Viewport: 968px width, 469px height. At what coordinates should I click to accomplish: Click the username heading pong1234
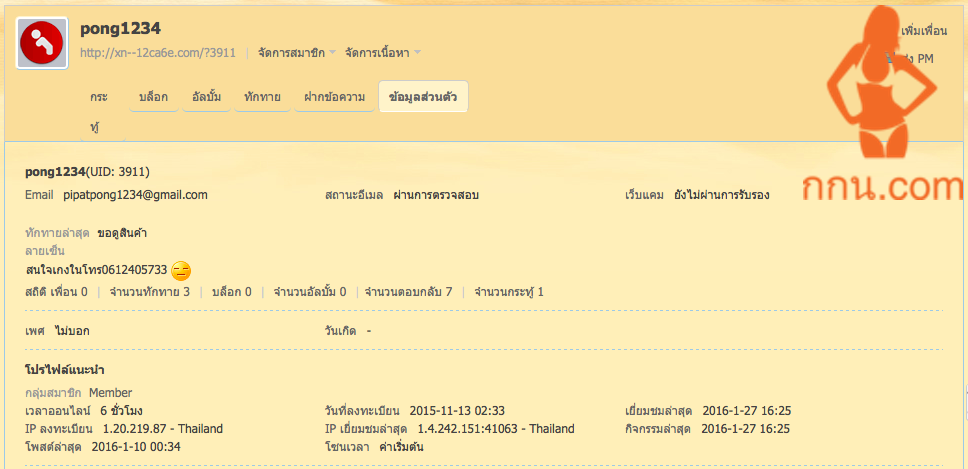coord(120,28)
